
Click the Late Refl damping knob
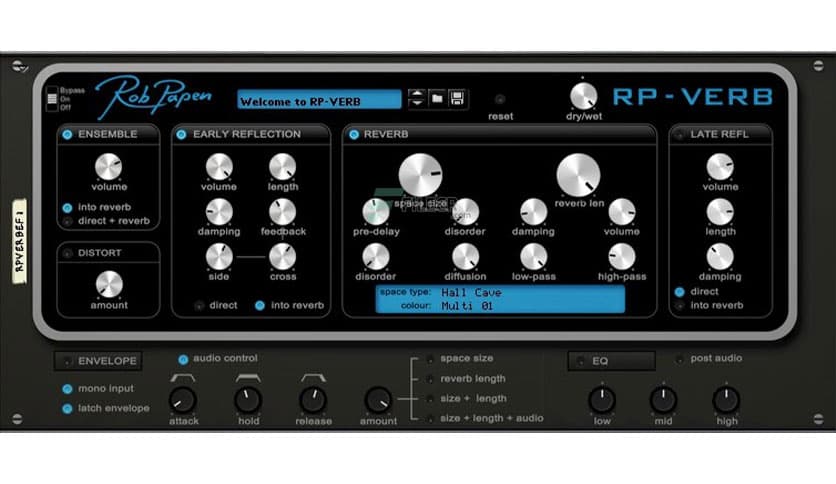[720, 256]
